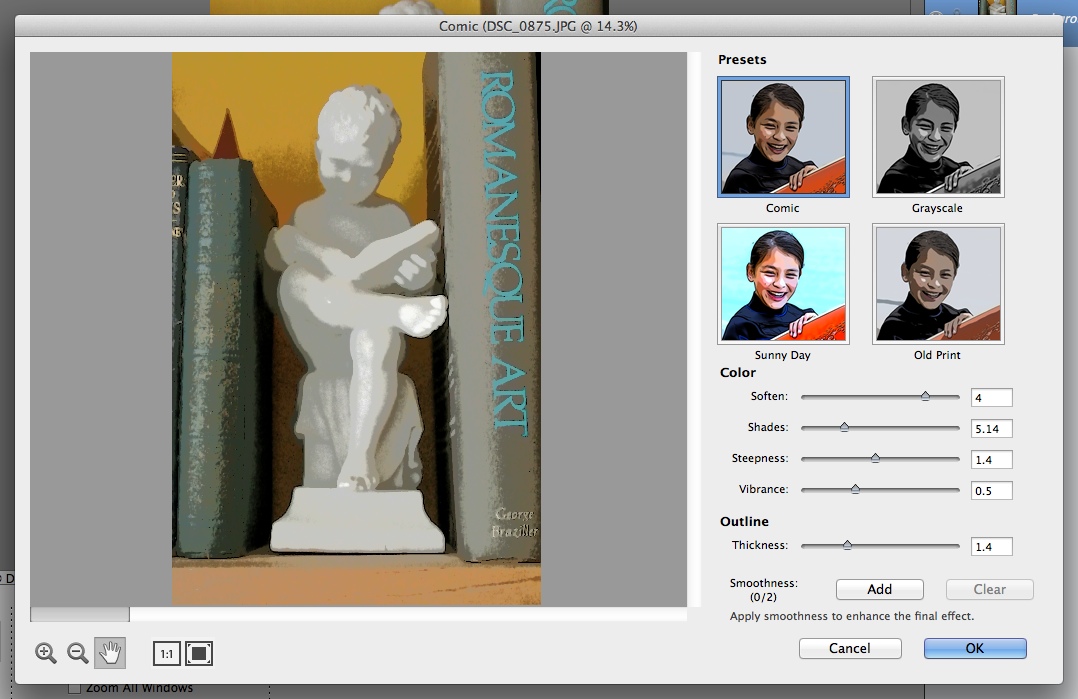Apply the Old Print preset

pyautogui.click(x=937, y=284)
